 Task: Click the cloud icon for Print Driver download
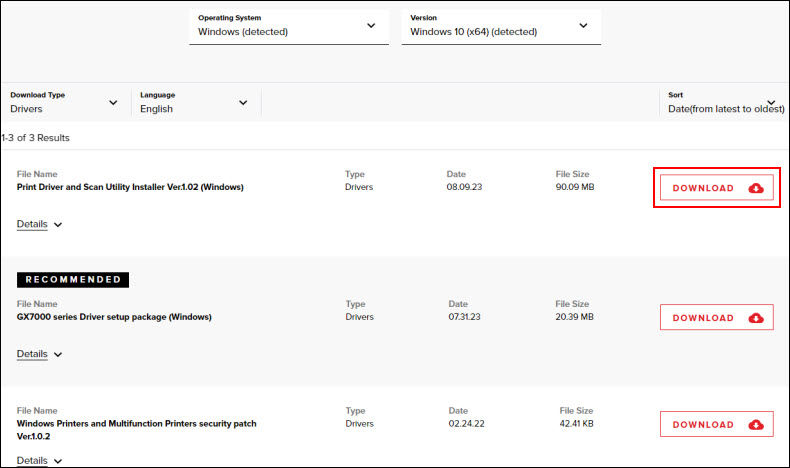(756, 188)
